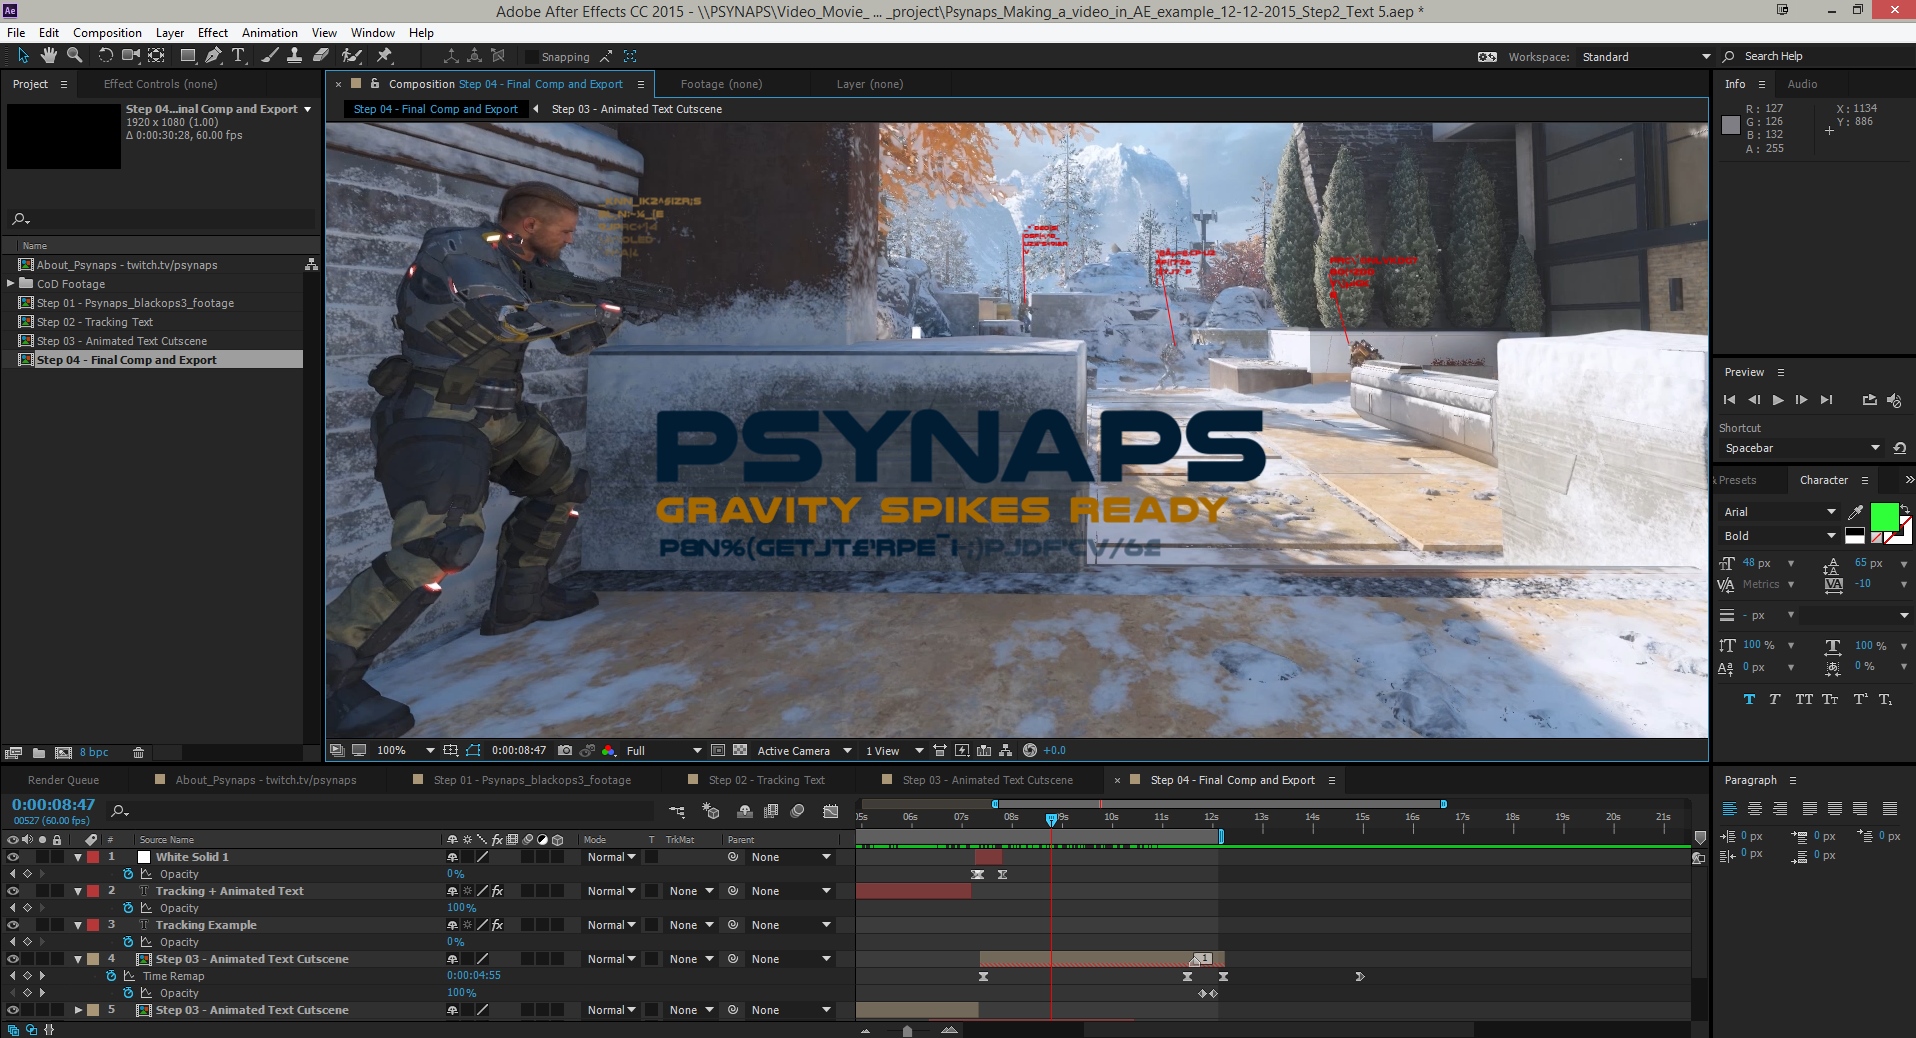Open the viewer magnification 100% dropdown
The width and height of the screenshot is (1916, 1038).
pyautogui.click(x=405, y=750)
